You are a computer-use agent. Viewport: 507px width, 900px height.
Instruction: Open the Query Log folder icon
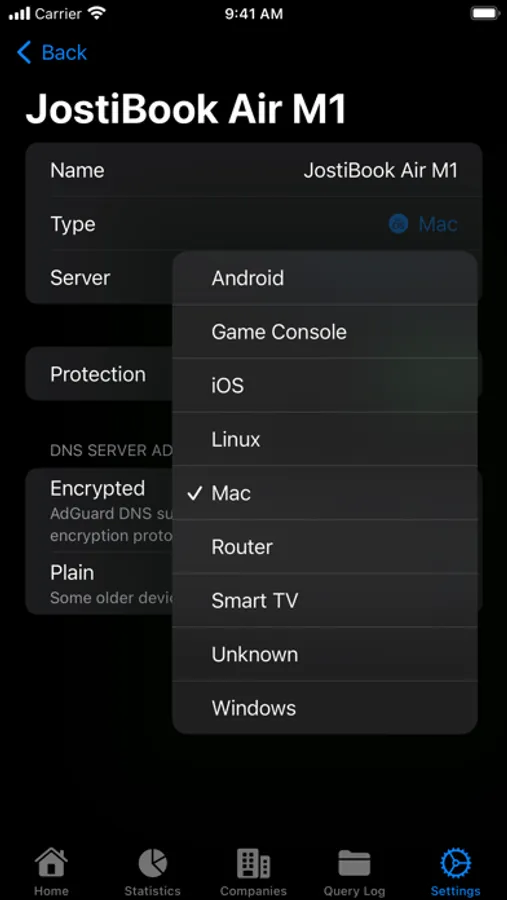pos(354,863)
